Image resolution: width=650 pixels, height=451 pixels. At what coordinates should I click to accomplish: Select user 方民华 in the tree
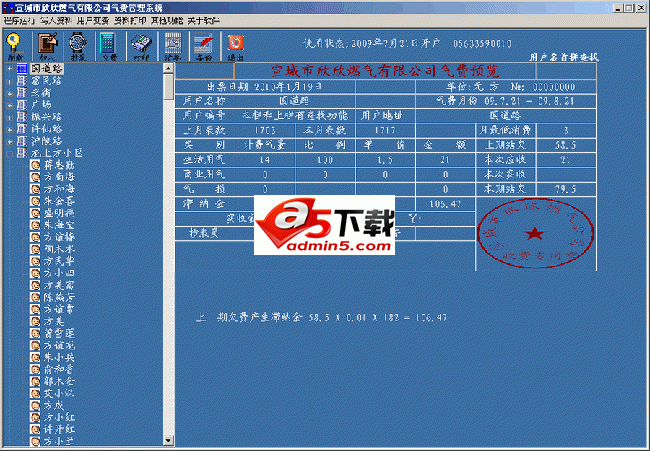pos(59,261)
